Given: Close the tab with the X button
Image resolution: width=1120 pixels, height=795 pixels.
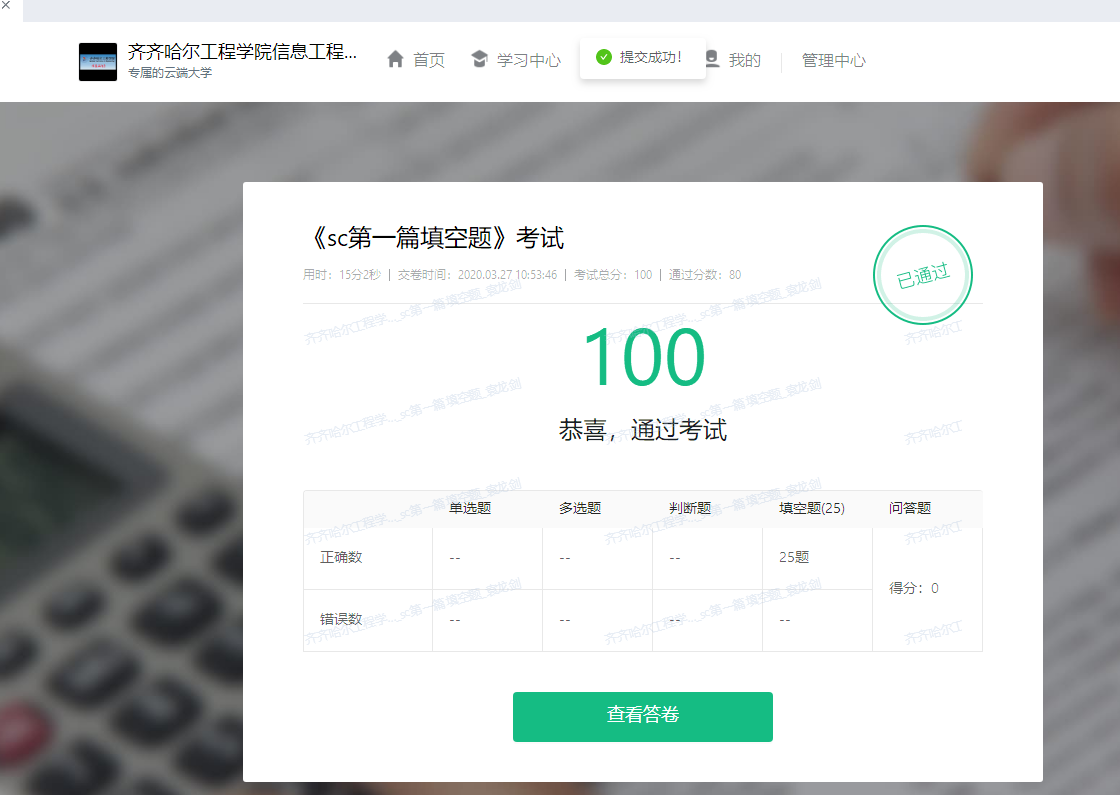Looking at the screenshot, I should point(6,6).
